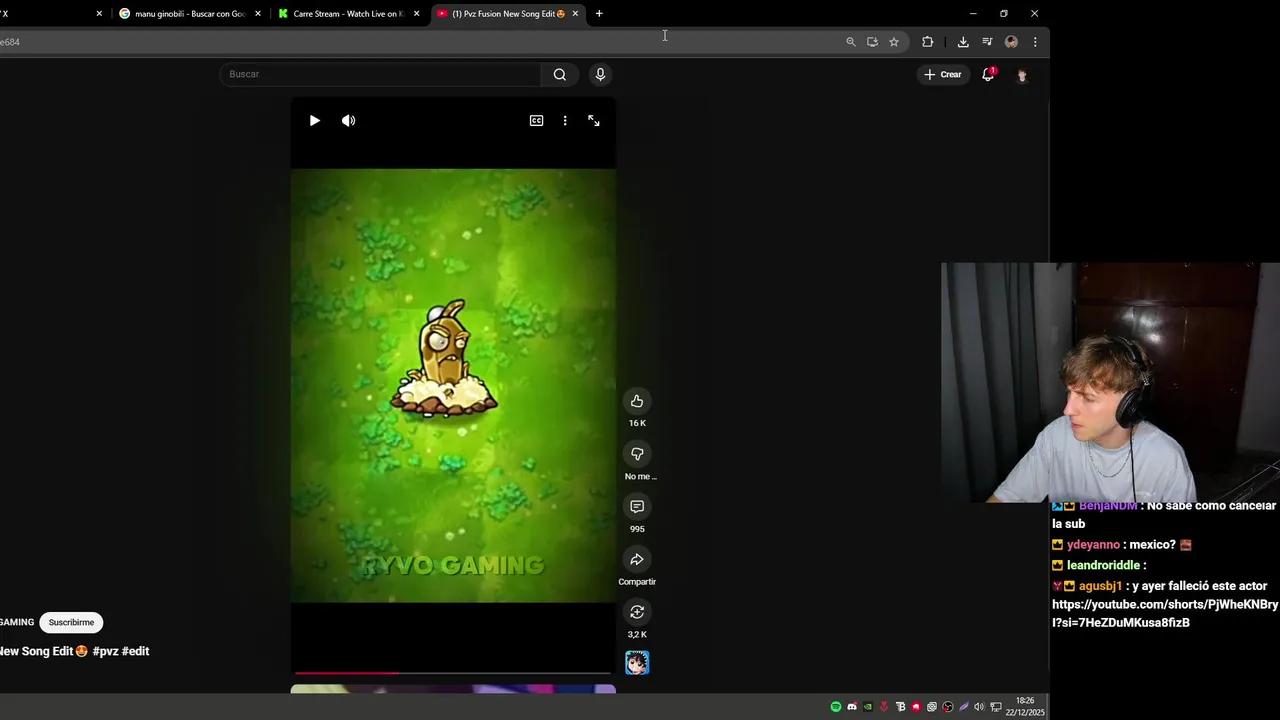Image resolution: width=1280 pixels, height=720 pixels.
Task: Enter fullscreen mode on the Short
Action: [594, 120]
